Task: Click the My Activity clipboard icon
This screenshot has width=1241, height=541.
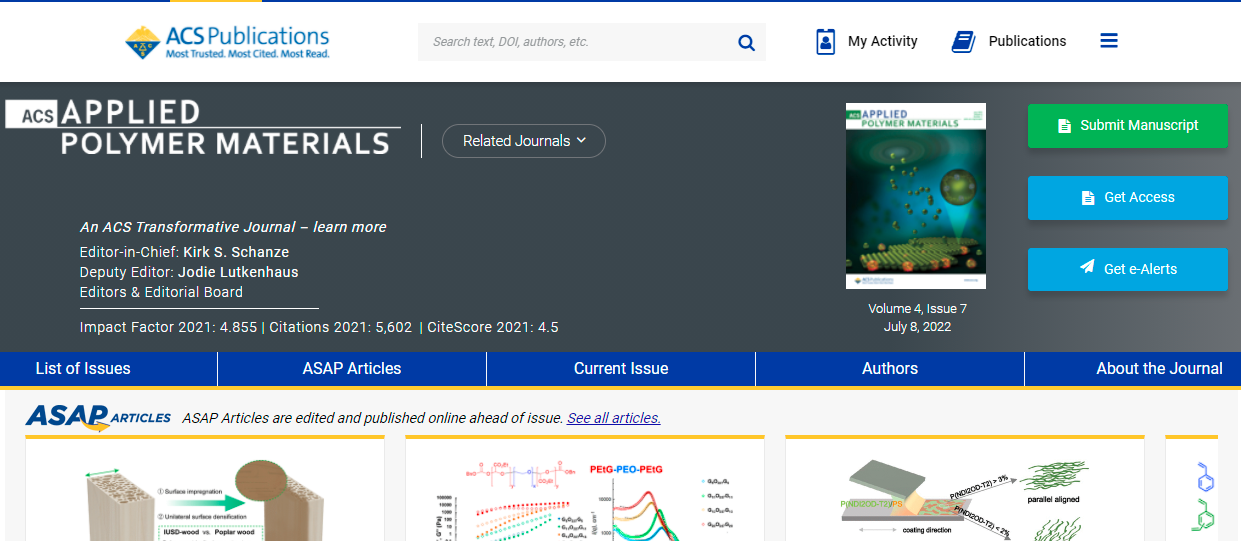Action: (x=825, y=42)
